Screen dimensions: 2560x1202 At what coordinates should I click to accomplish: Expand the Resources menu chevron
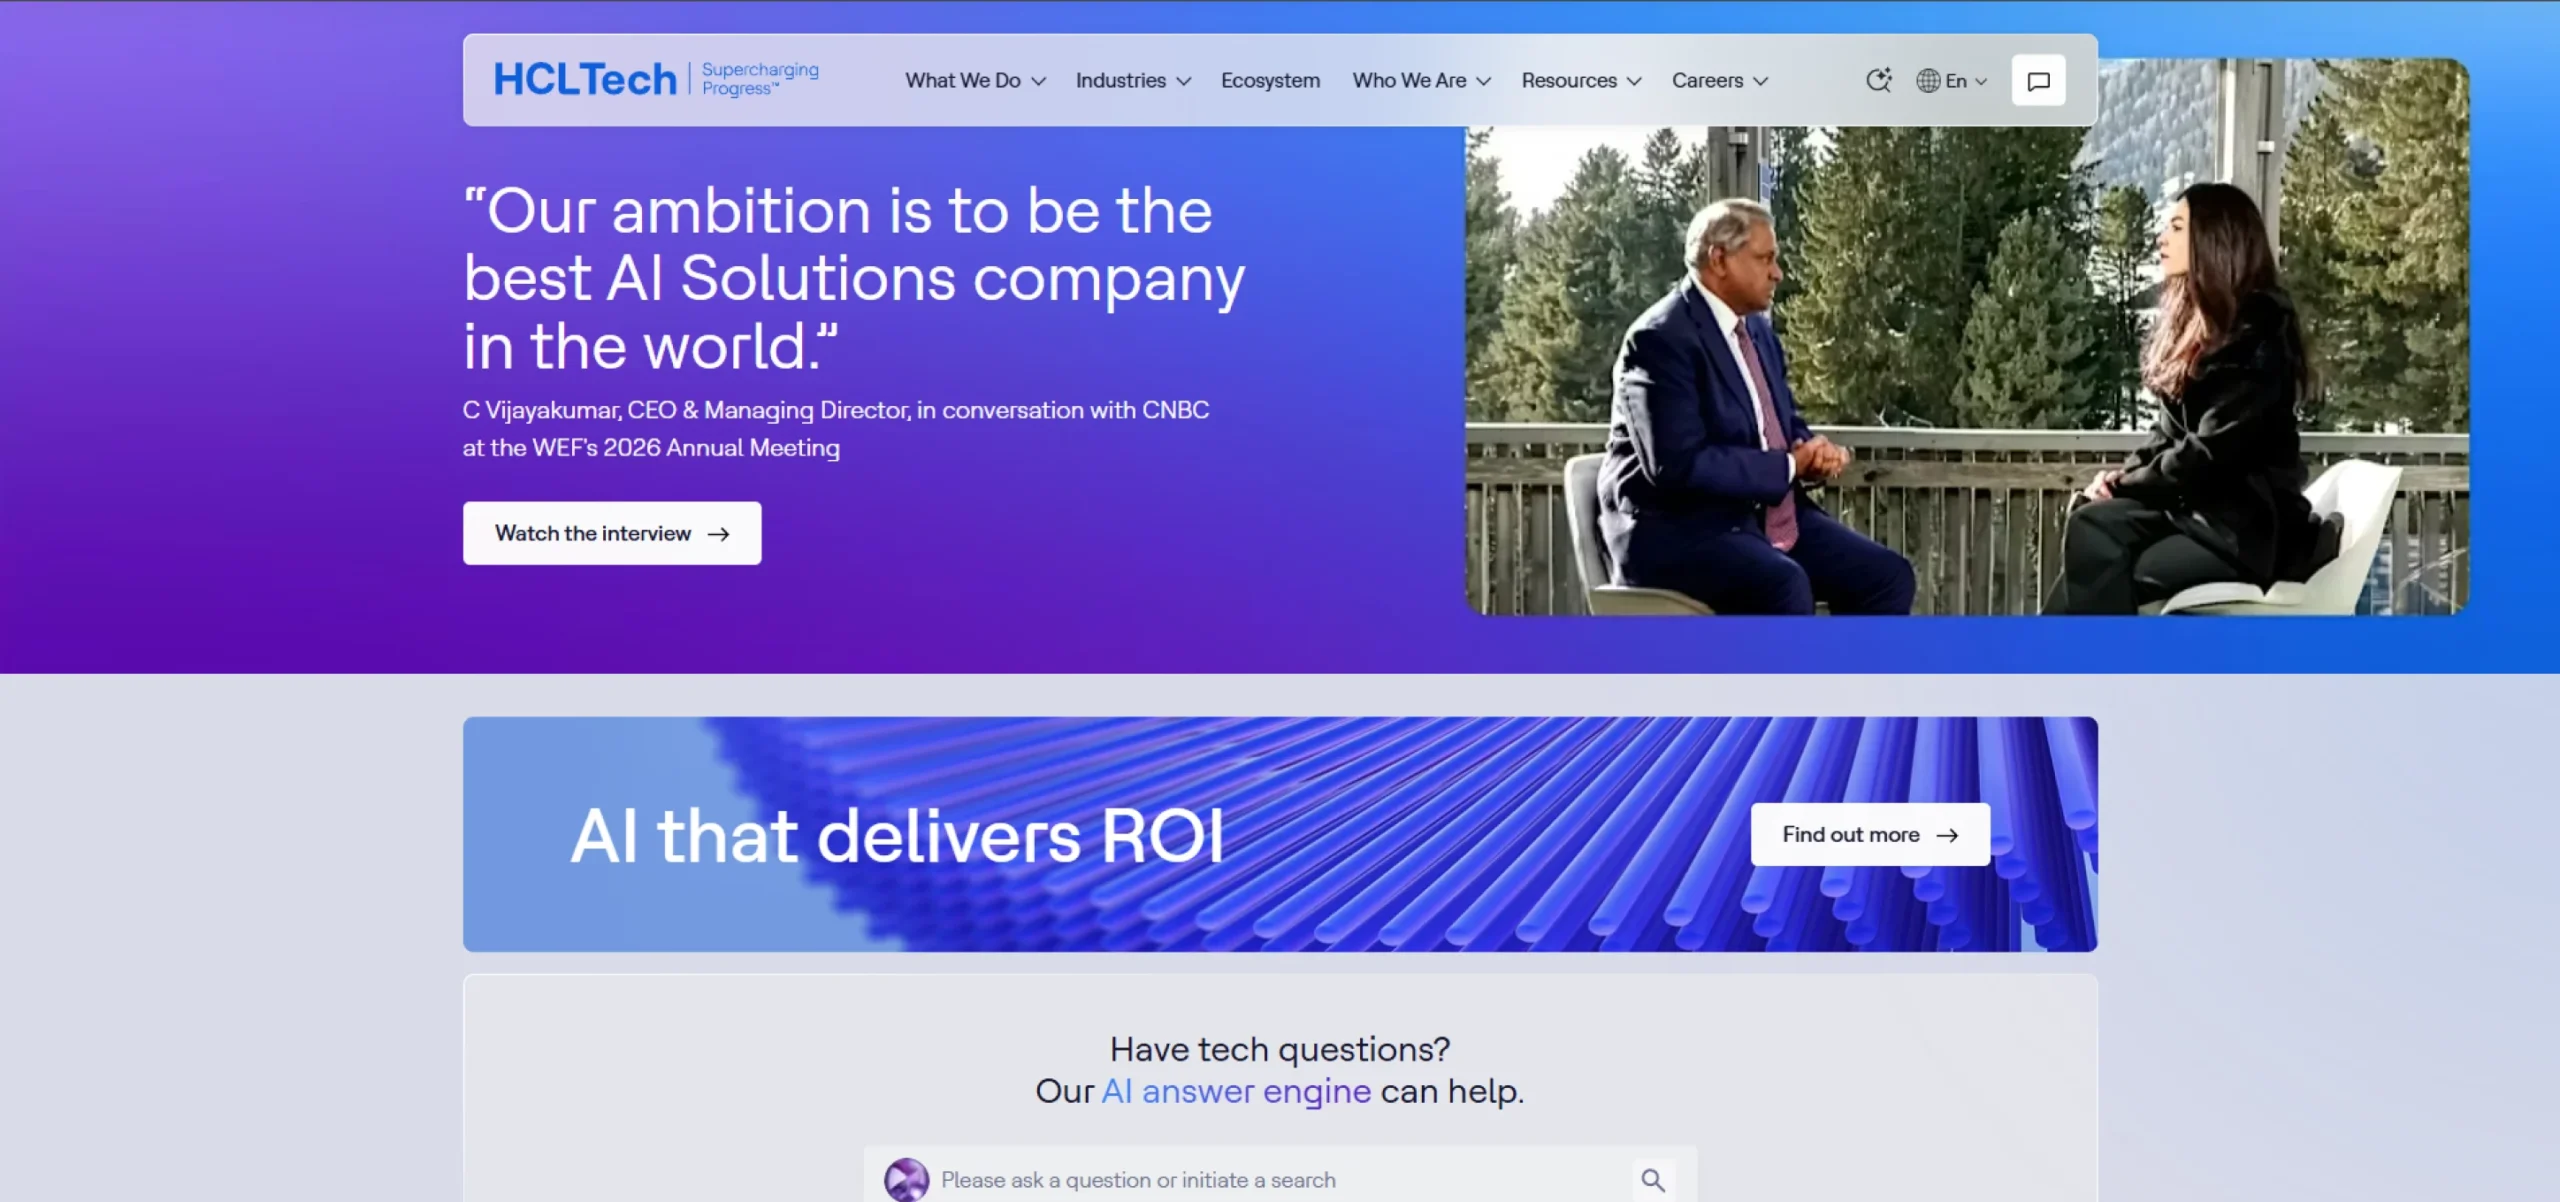[1634, 81]
